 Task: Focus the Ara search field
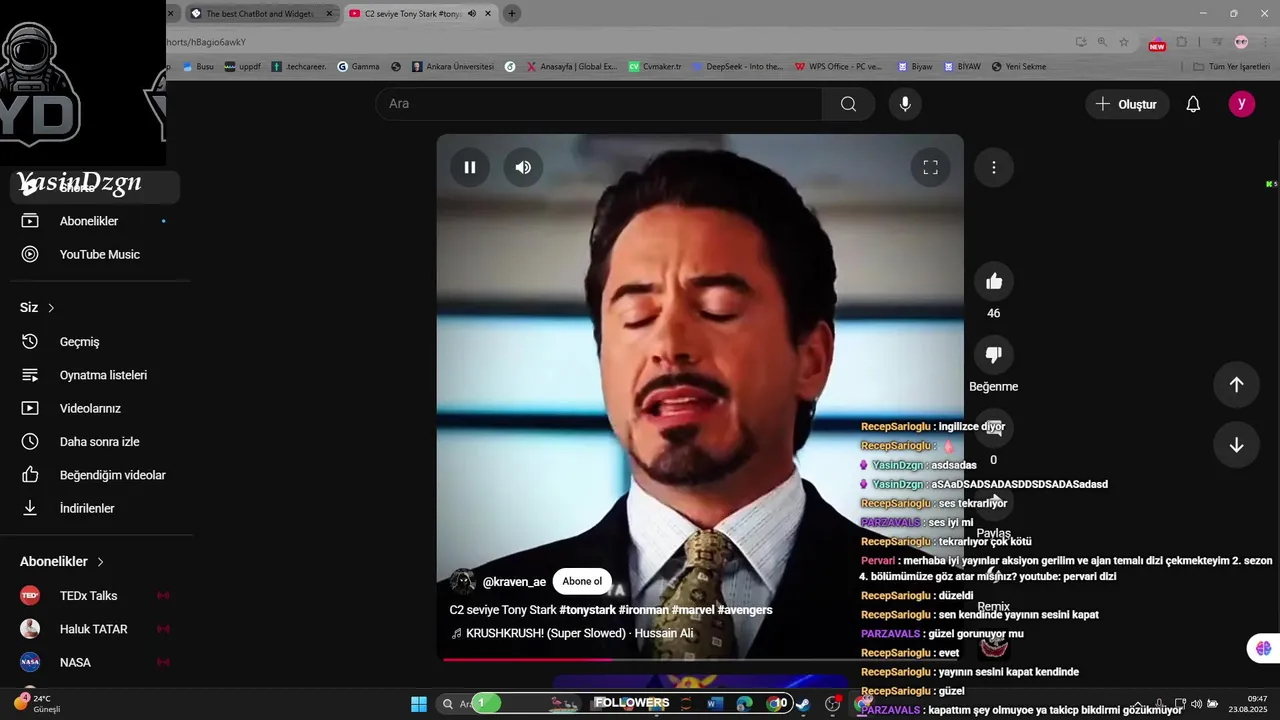pos(598,104)
